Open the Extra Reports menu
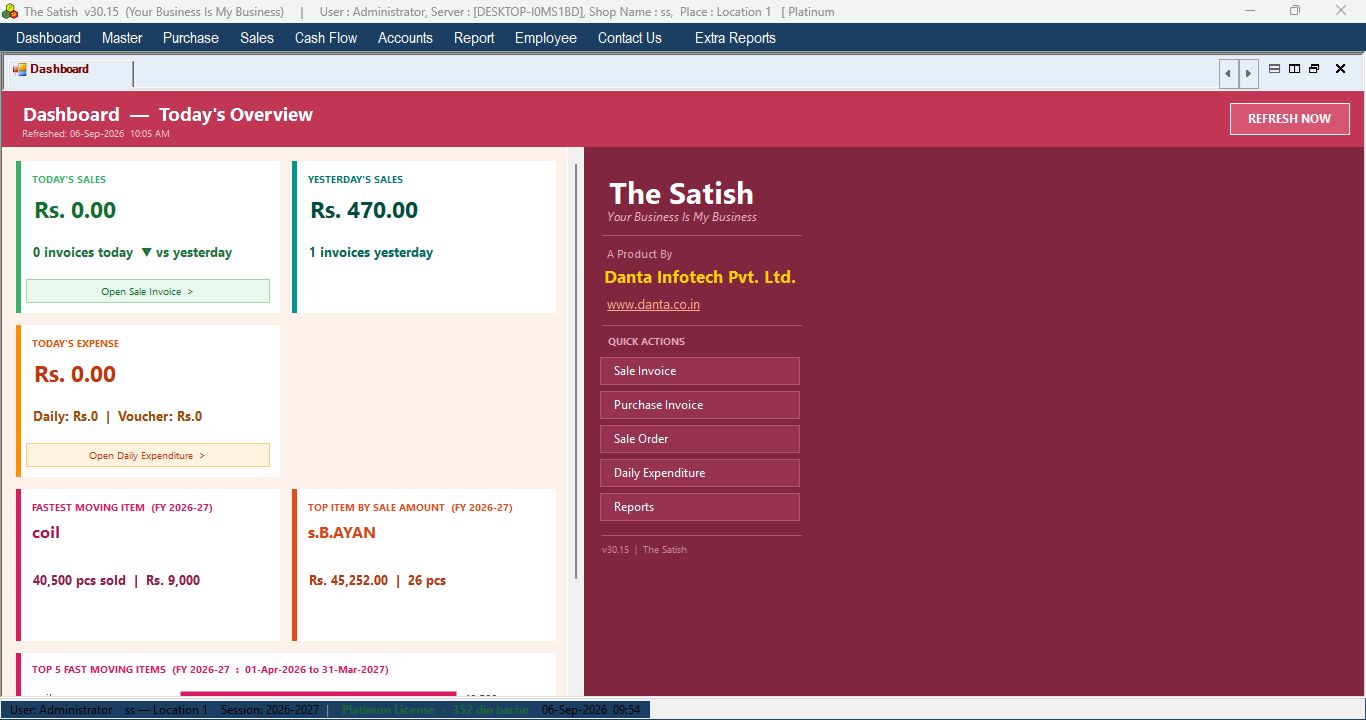The image size is (1366, 720). tap(735, 38)
